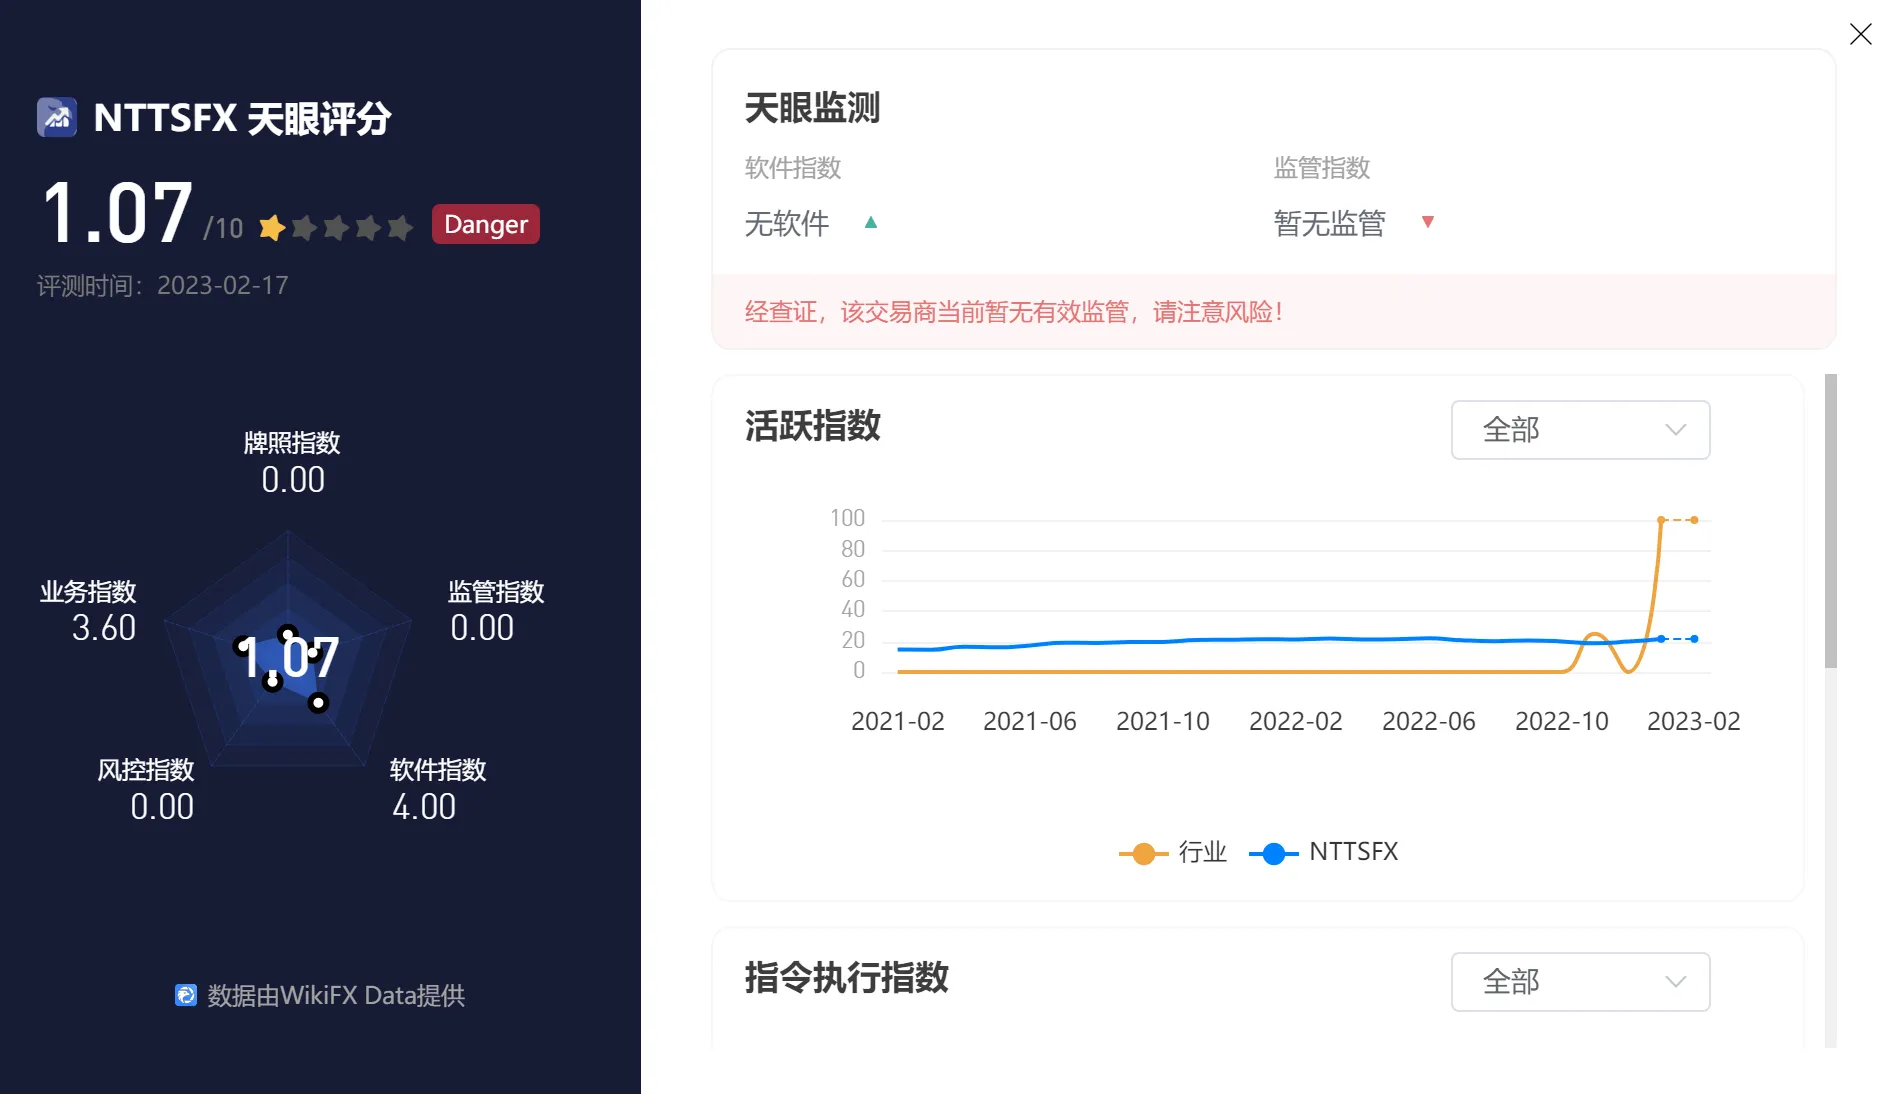Click the 2023-02 axis label
The width and height of the screenshot is (1898, 1094).
click(1693, 721)
